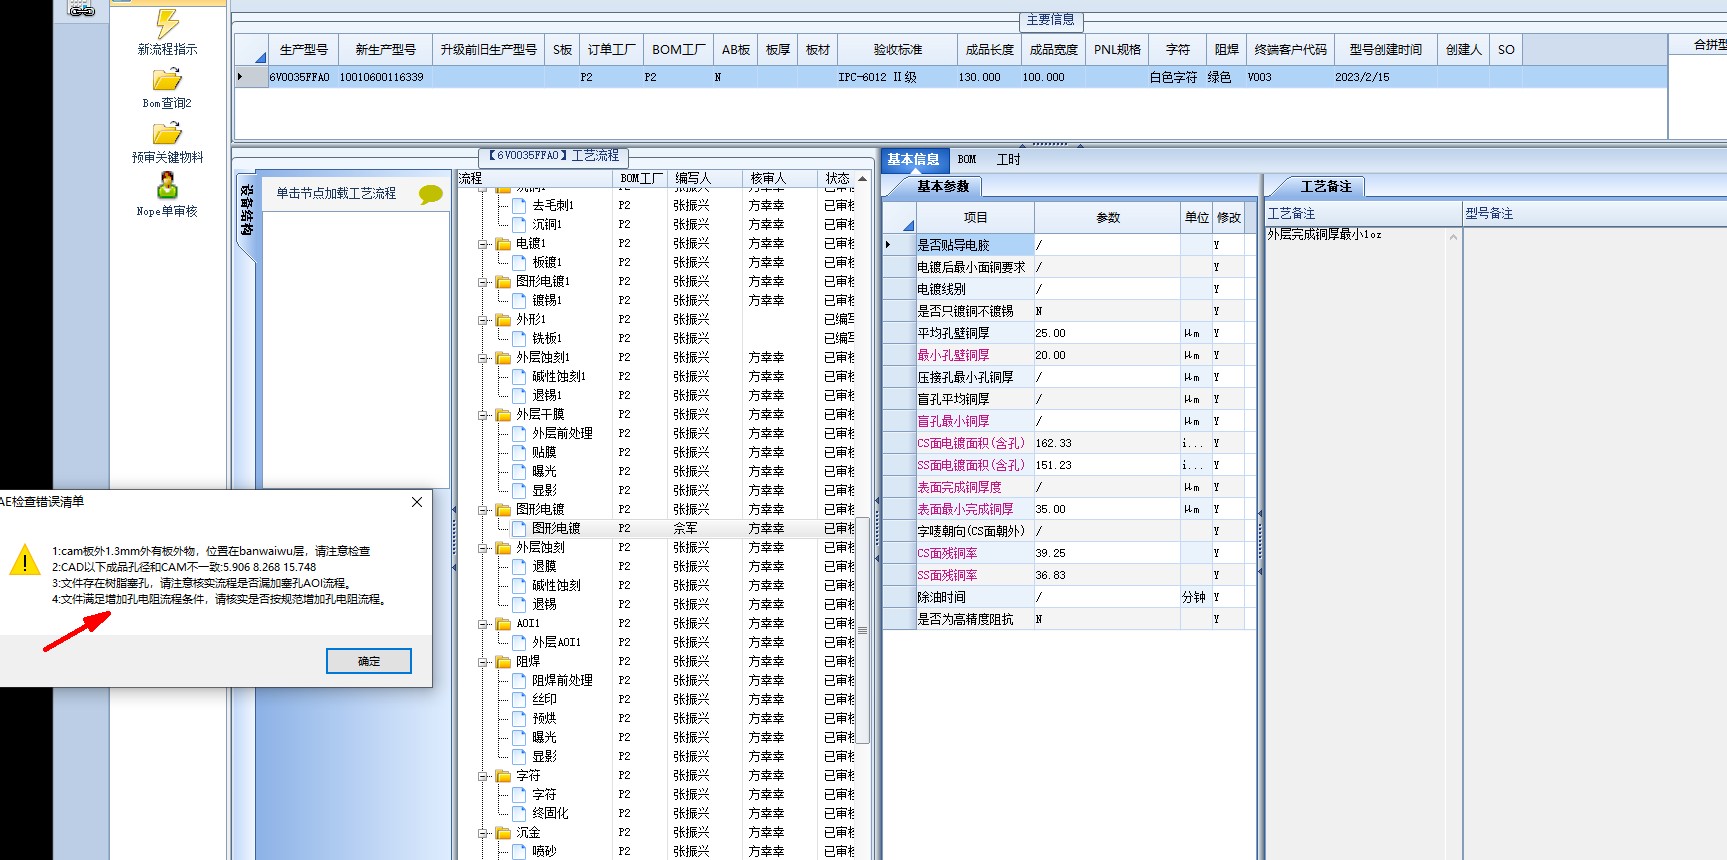Collapse the 外层蚀刻1 tree node
This screenshot has width=1727, height=860.
point(484,358)
